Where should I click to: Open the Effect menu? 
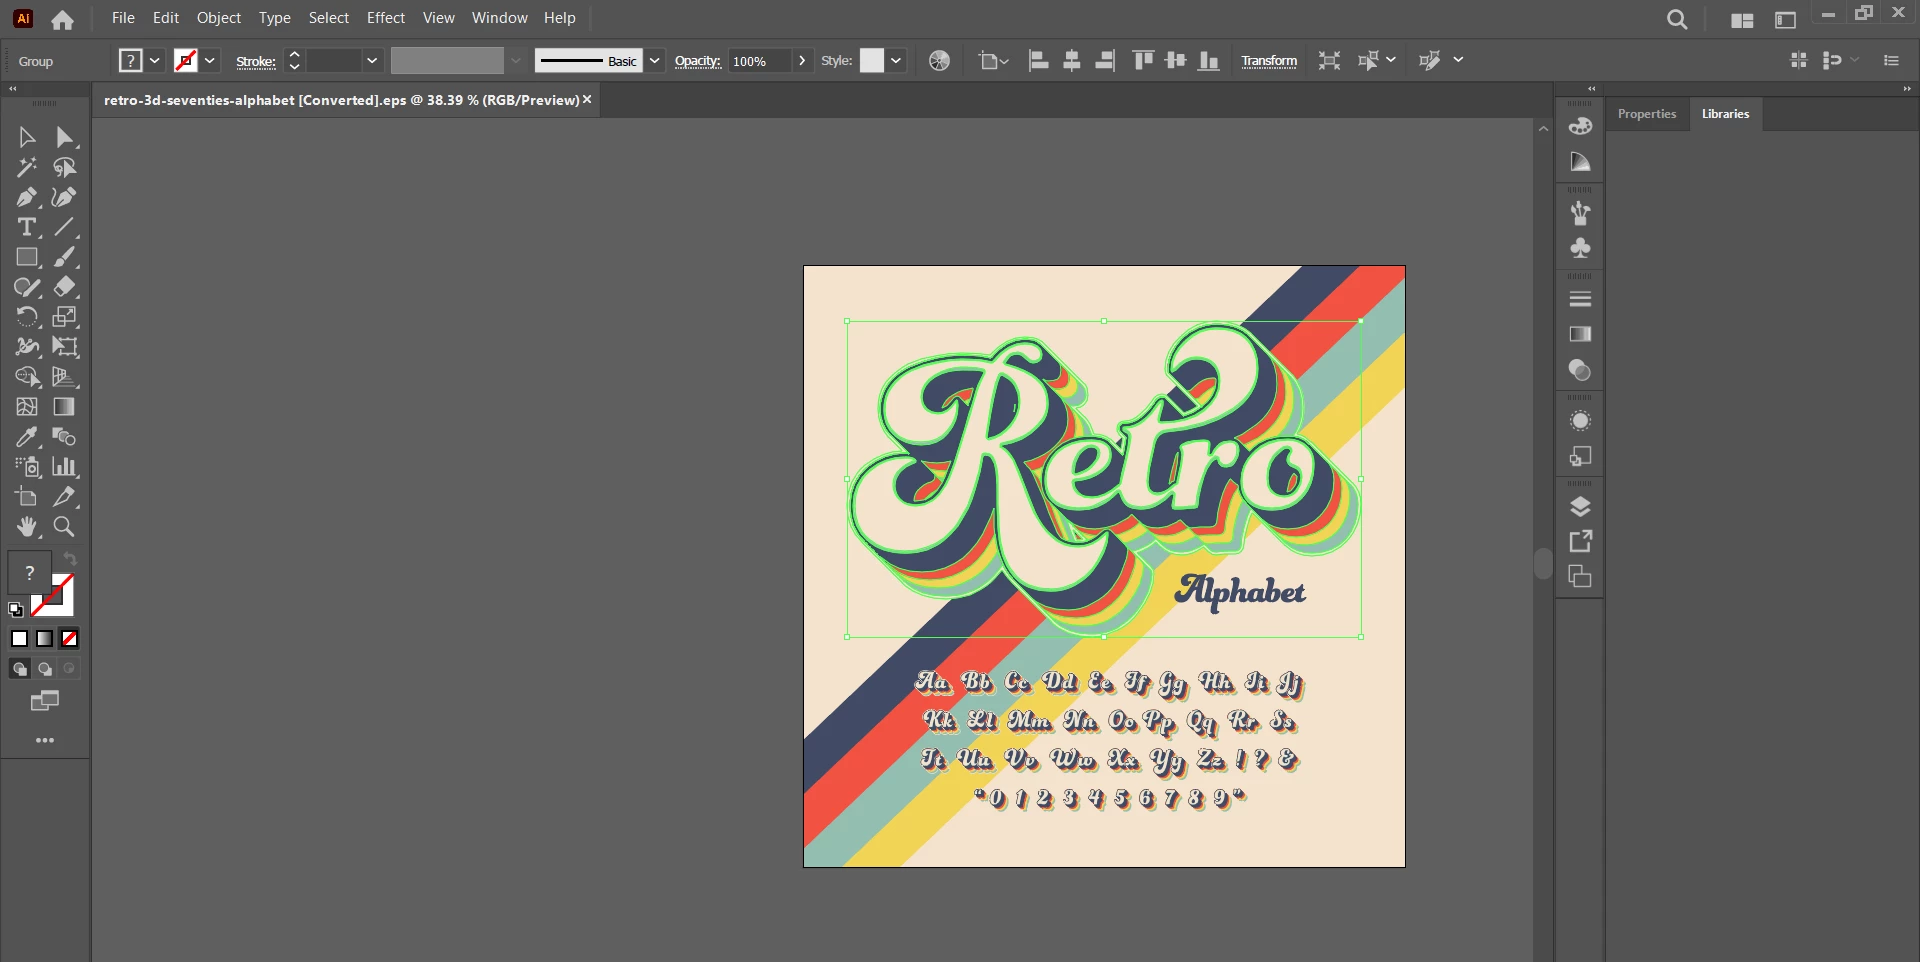coord(385,18)
